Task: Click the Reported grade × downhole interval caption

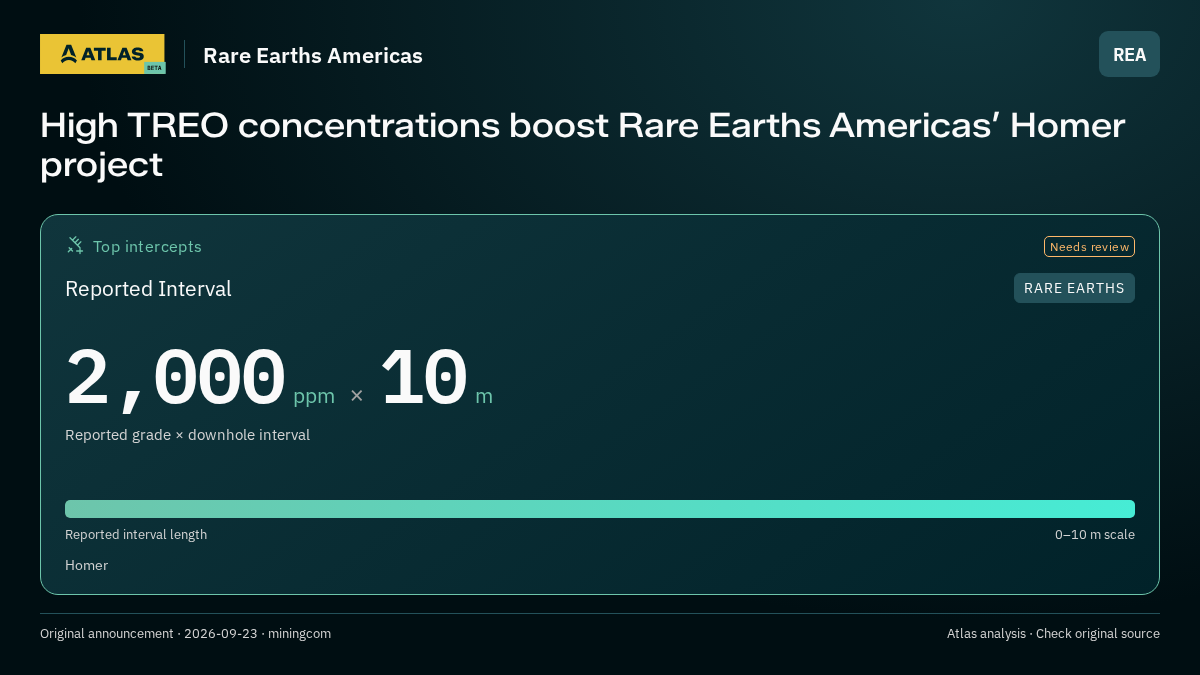Action: point(187,435)
